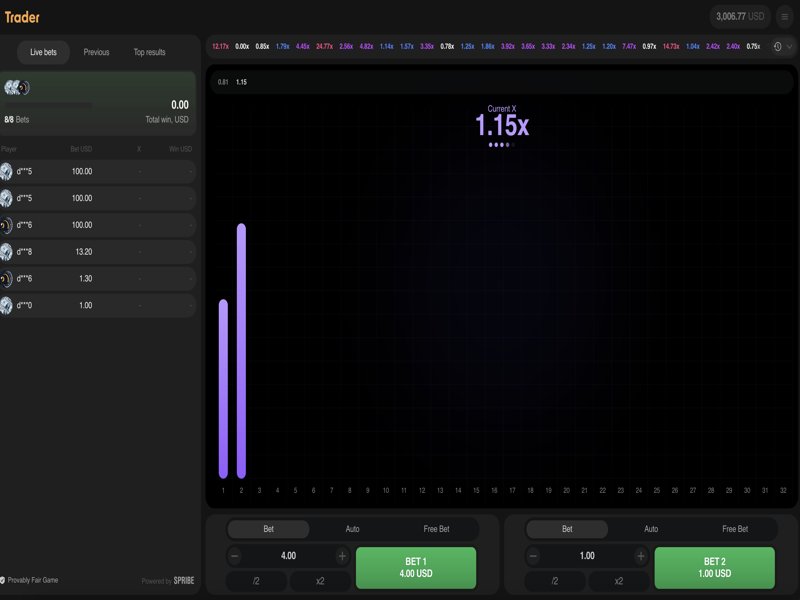The width and height of the screenshot is (800, 600).
Task: Open the round history clock icon
Action: tap(777, 46)
